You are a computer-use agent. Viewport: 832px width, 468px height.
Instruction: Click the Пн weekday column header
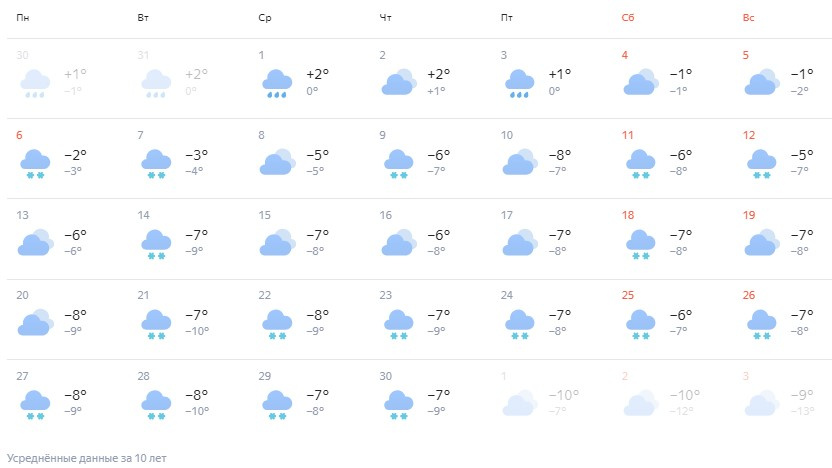coord(22,18)
